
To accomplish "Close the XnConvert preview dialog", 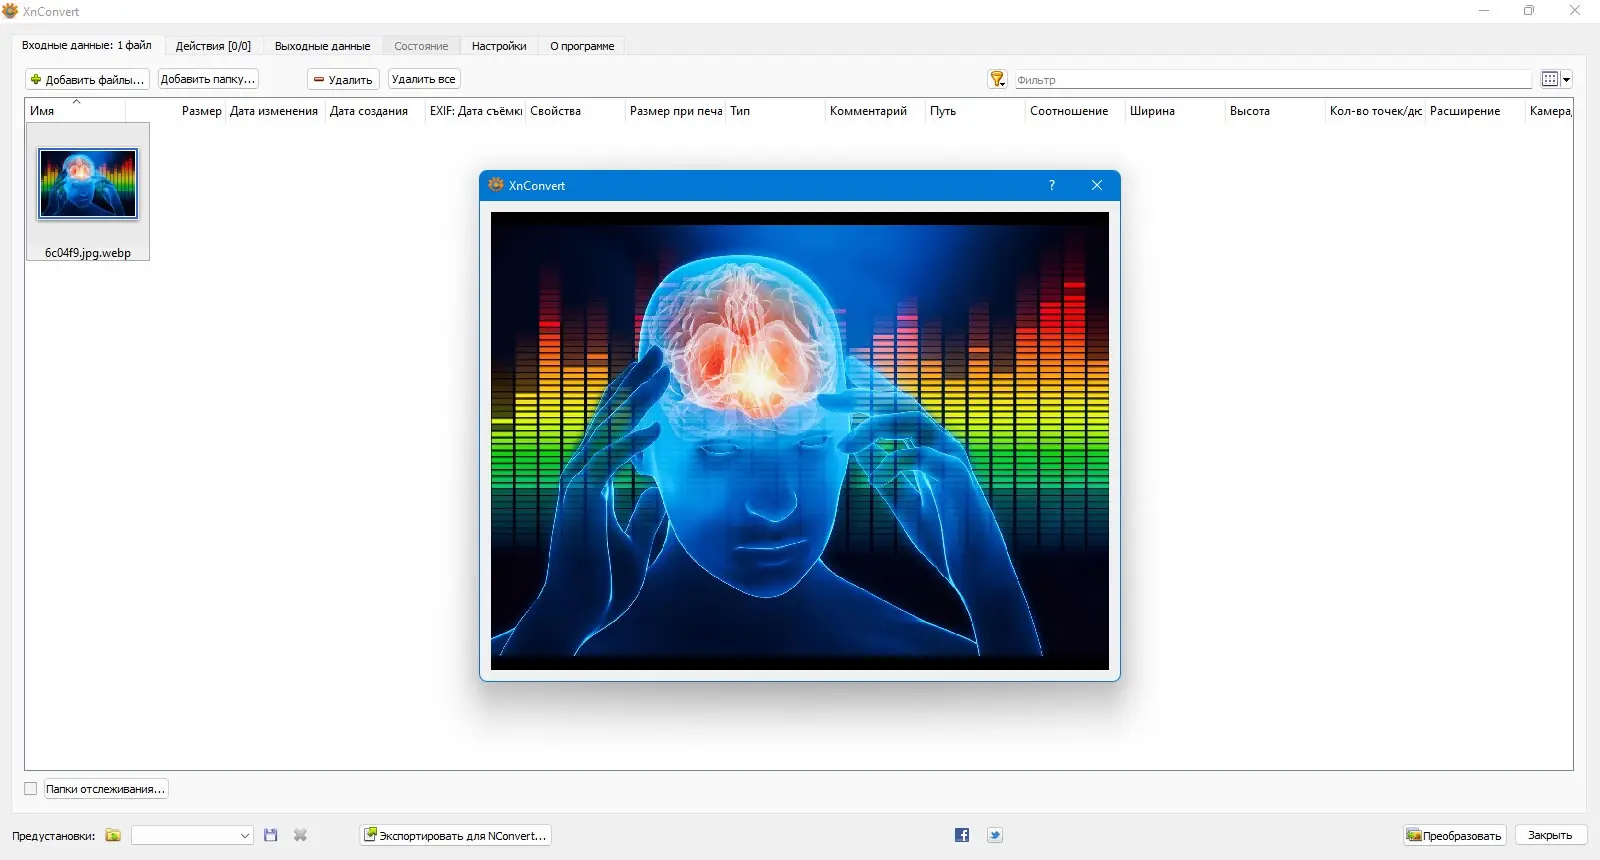I will [x=1097, y=185].
